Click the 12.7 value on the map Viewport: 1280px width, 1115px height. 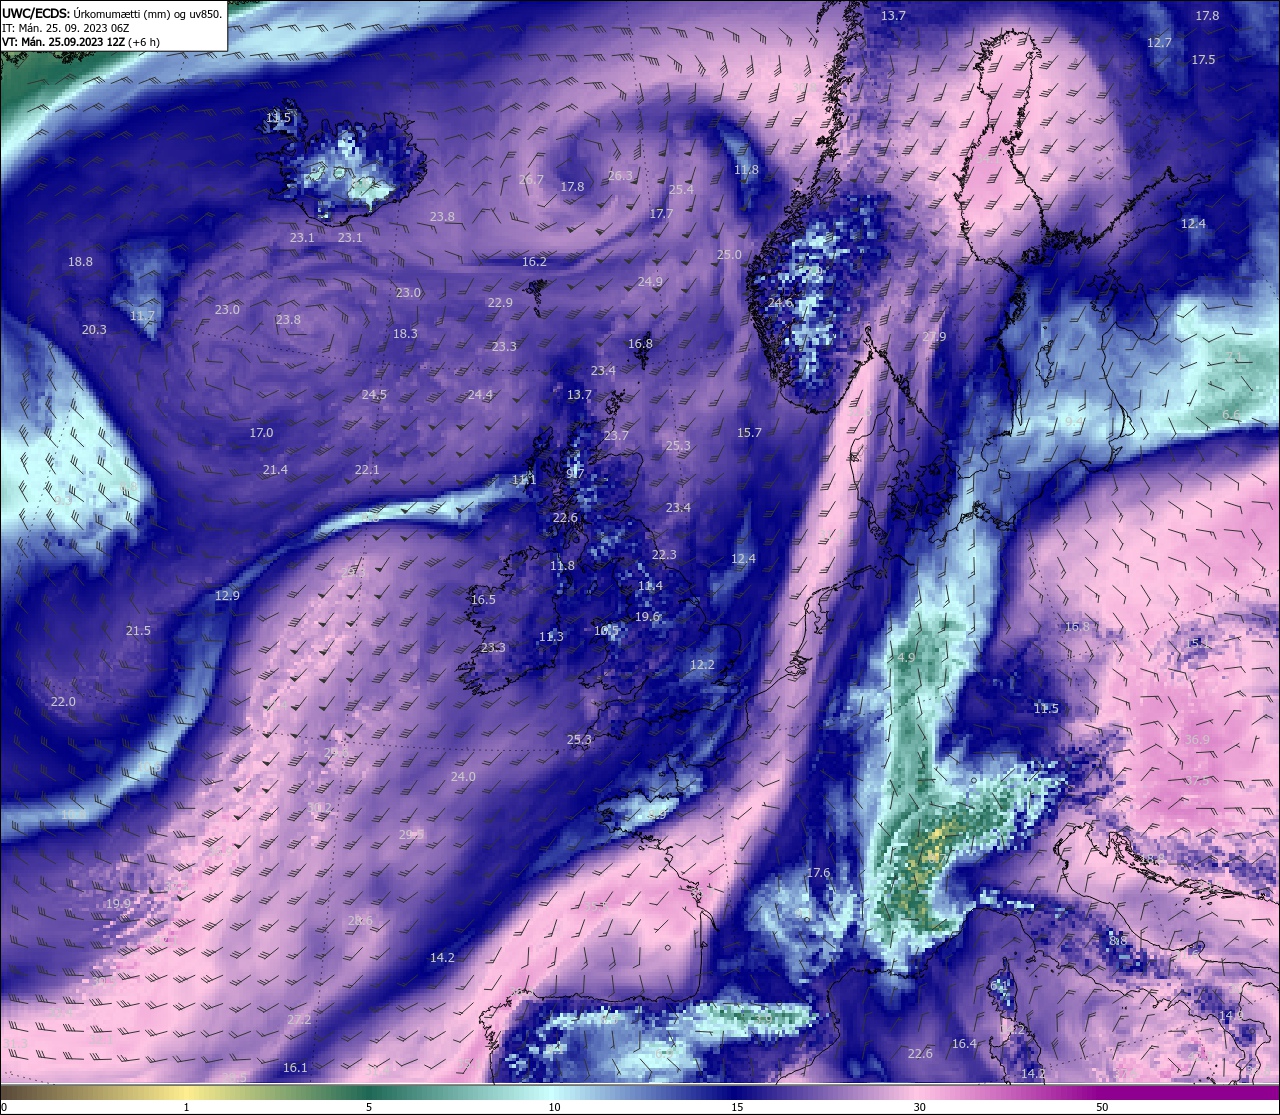point(1159,43)
